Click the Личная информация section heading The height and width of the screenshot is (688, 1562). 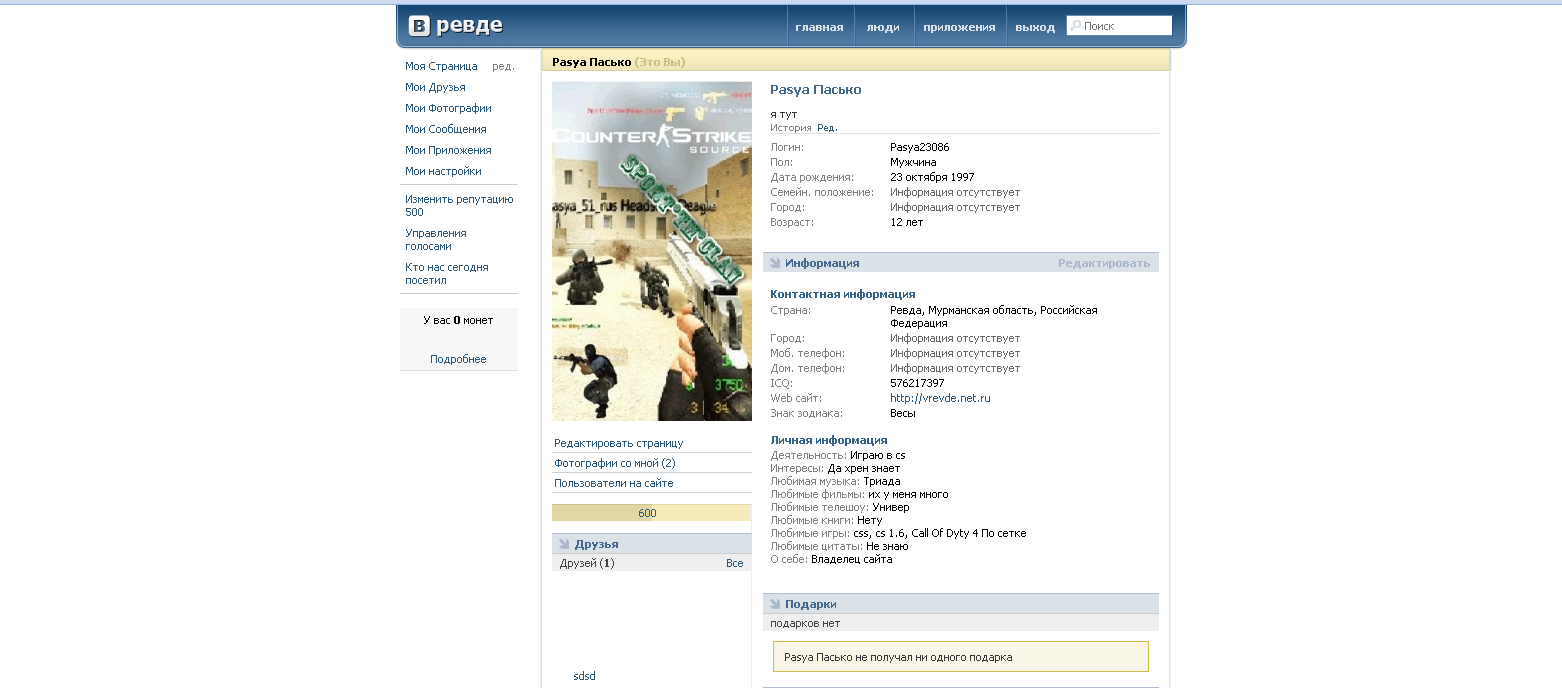click(x=828, y=440)
